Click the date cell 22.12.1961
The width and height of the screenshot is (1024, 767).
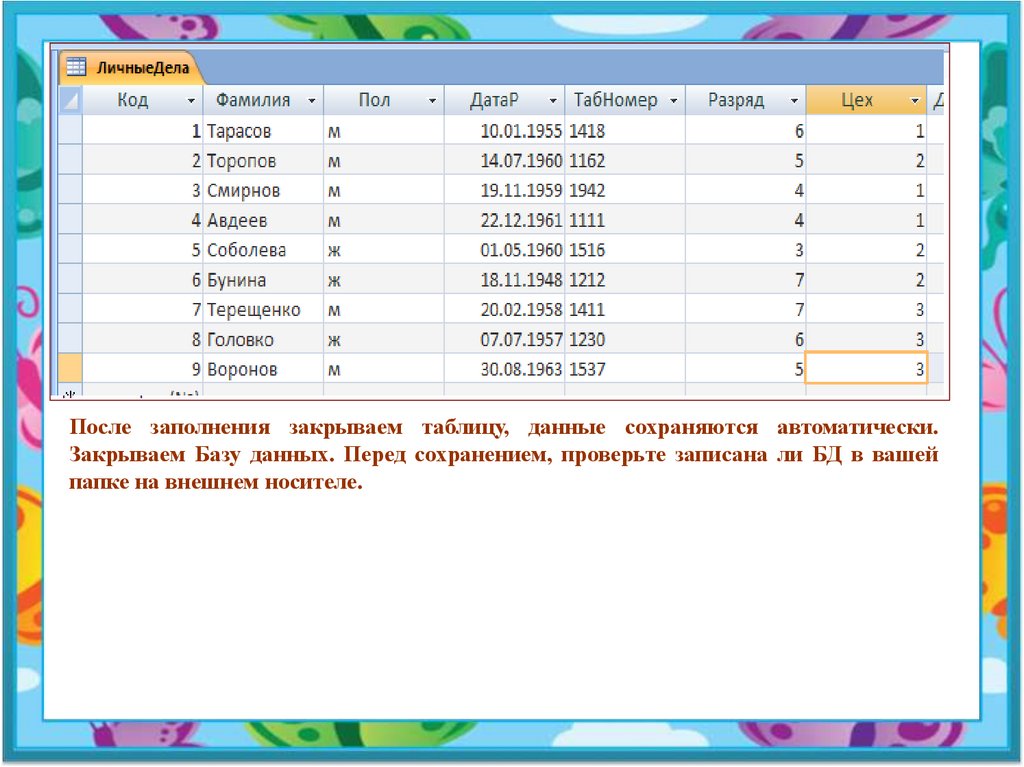coord(504,220)
